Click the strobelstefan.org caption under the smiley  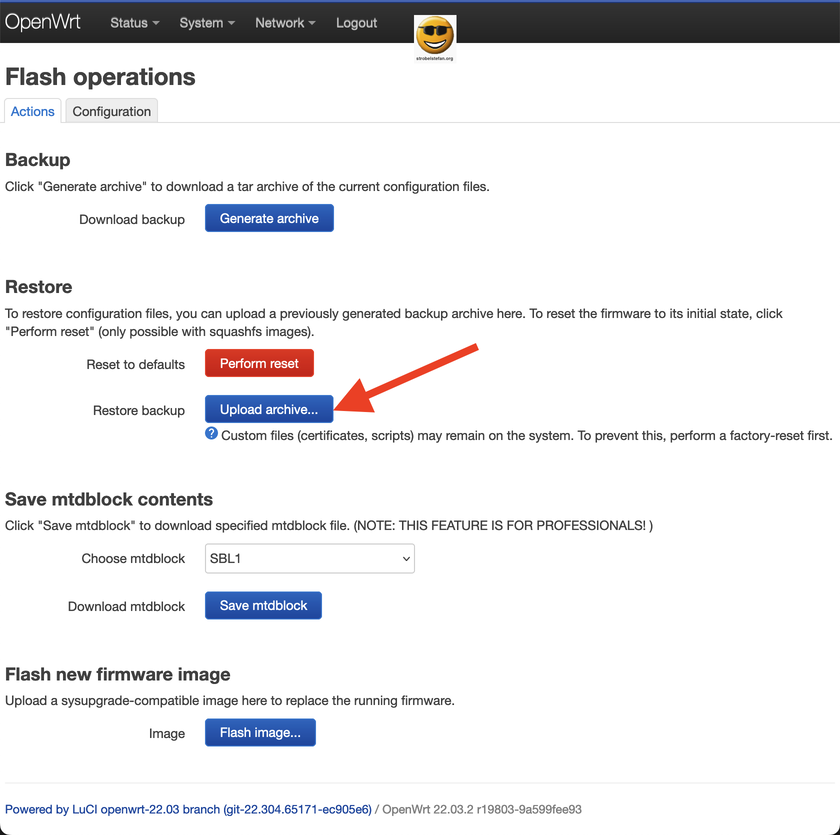(435, 58)
